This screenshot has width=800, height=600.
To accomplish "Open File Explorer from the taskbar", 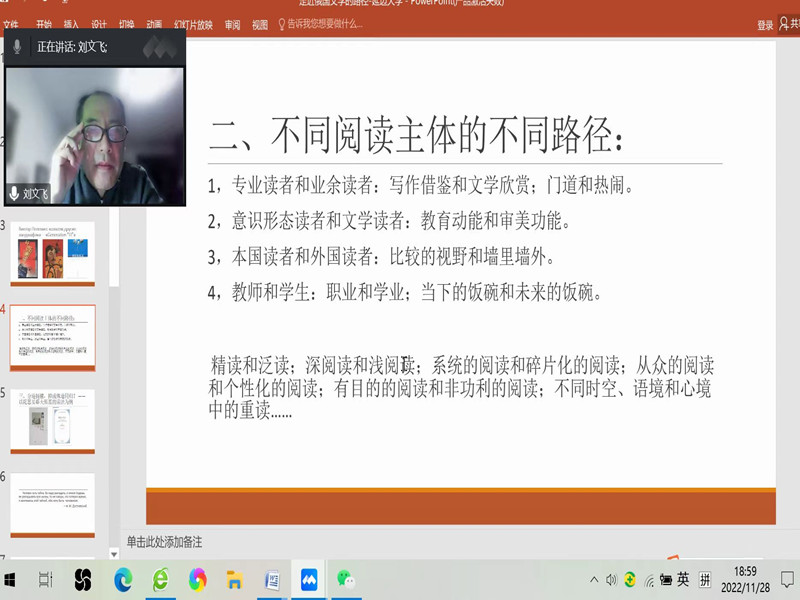I will (234, 579).
